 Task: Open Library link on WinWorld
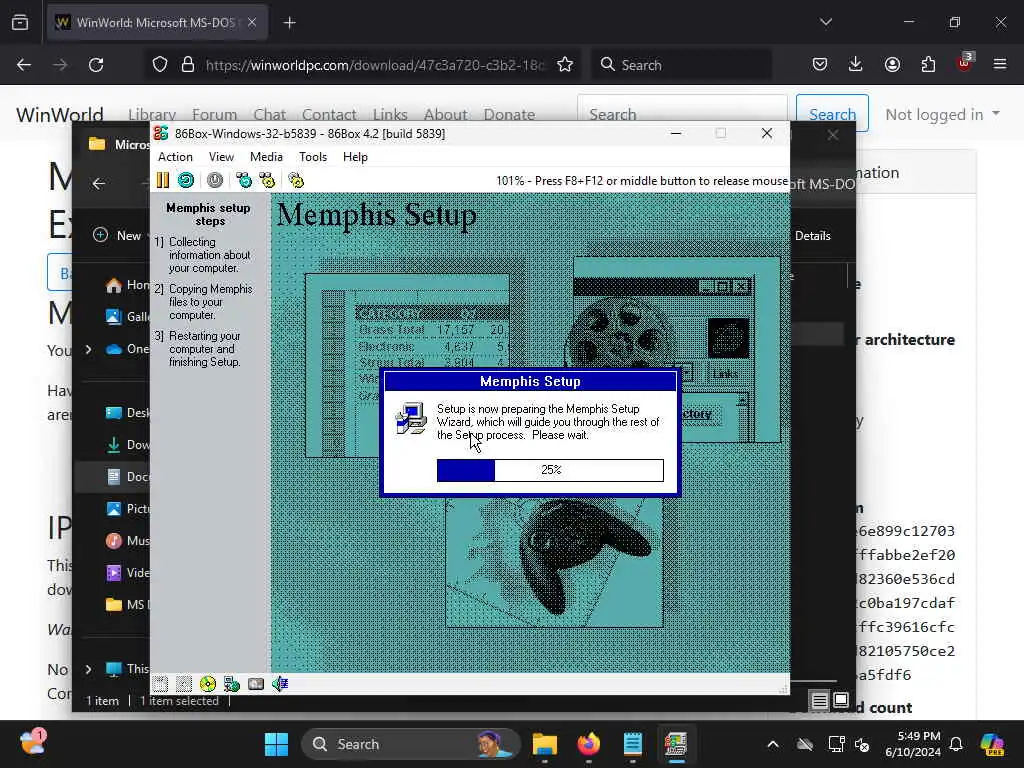[x=152, y=114]
